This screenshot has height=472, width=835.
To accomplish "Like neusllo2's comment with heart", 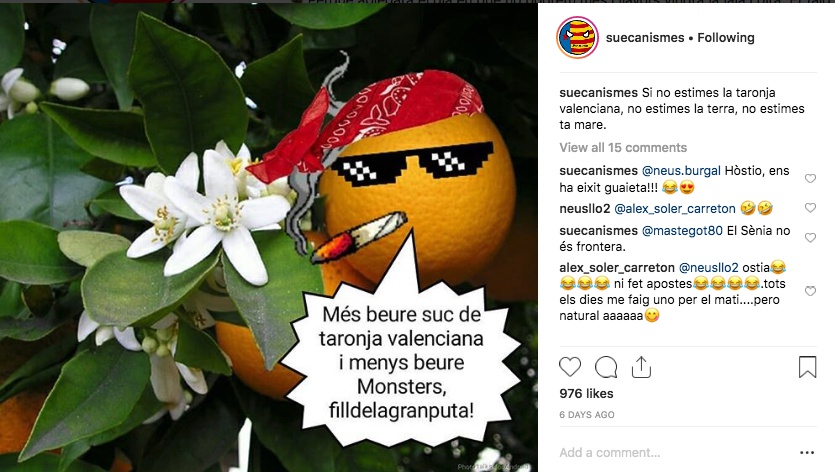I will click(810, 208).
